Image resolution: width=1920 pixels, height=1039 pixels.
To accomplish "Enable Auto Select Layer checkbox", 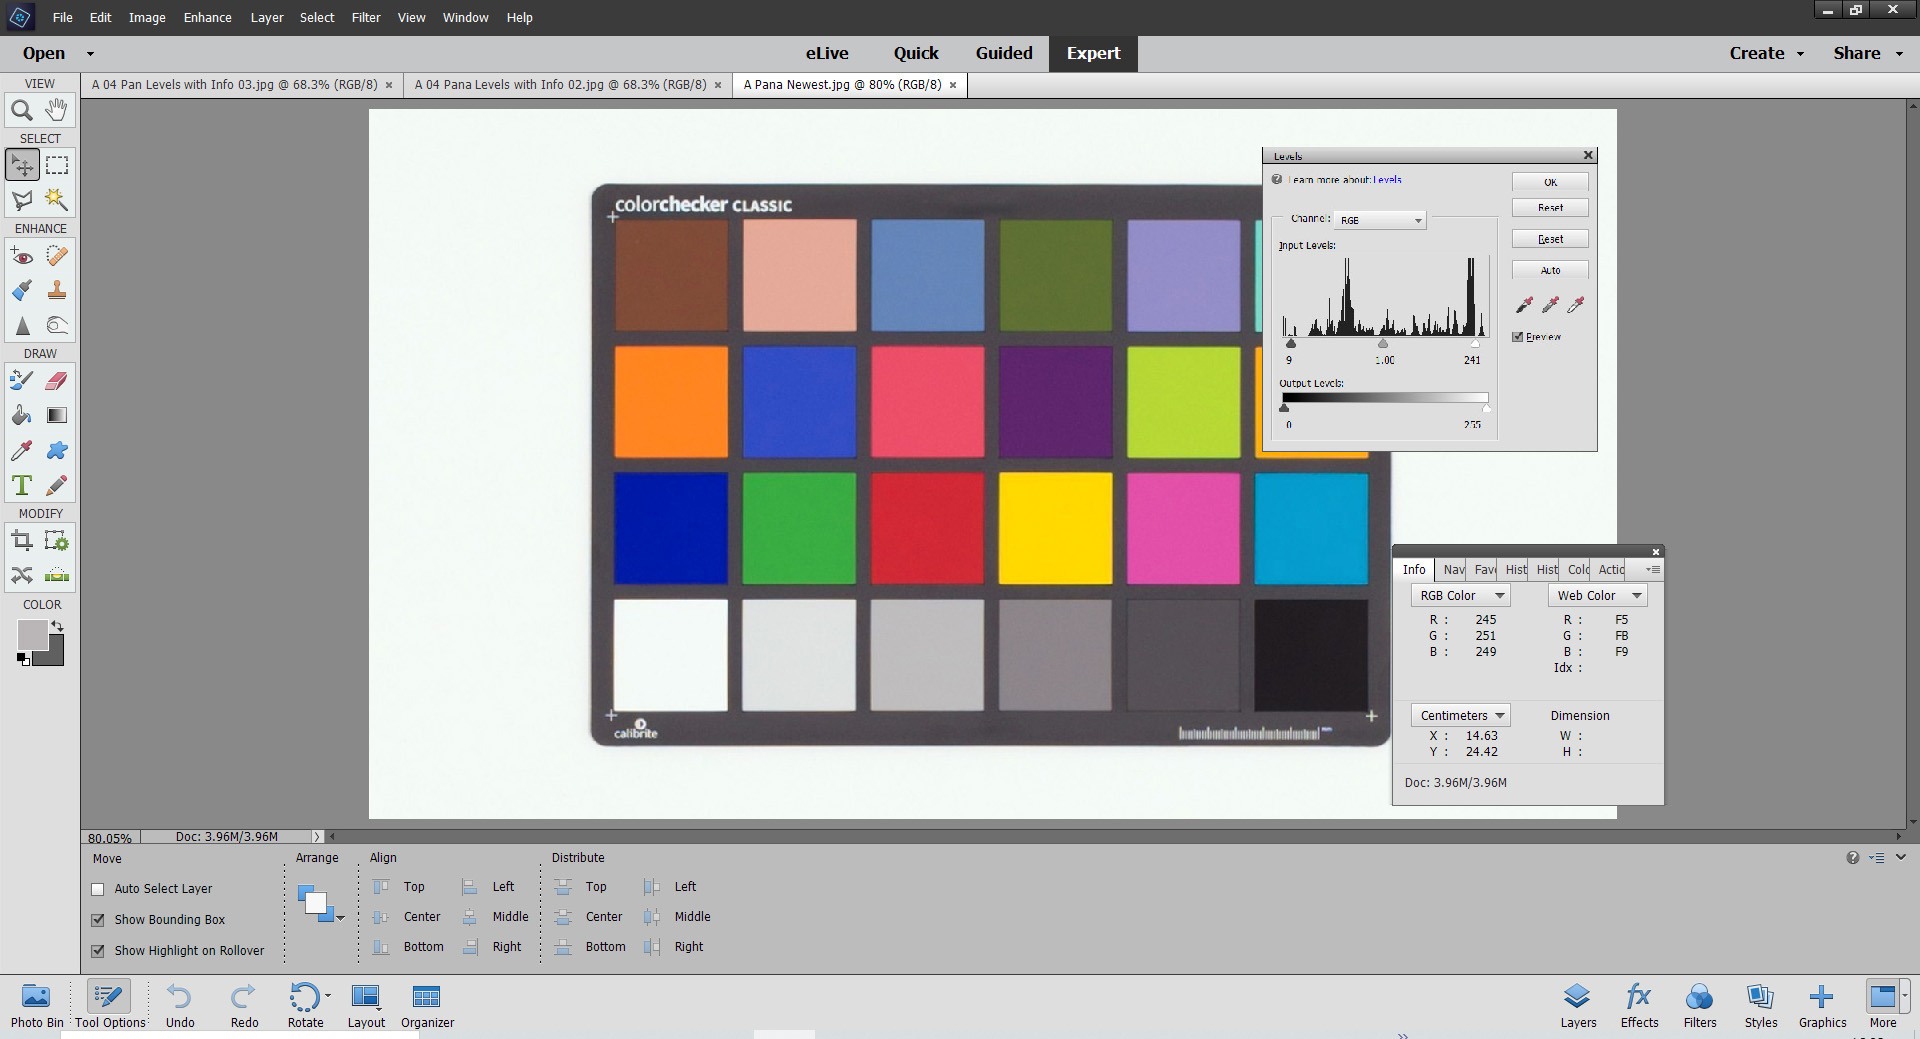I will click(98, 889).
